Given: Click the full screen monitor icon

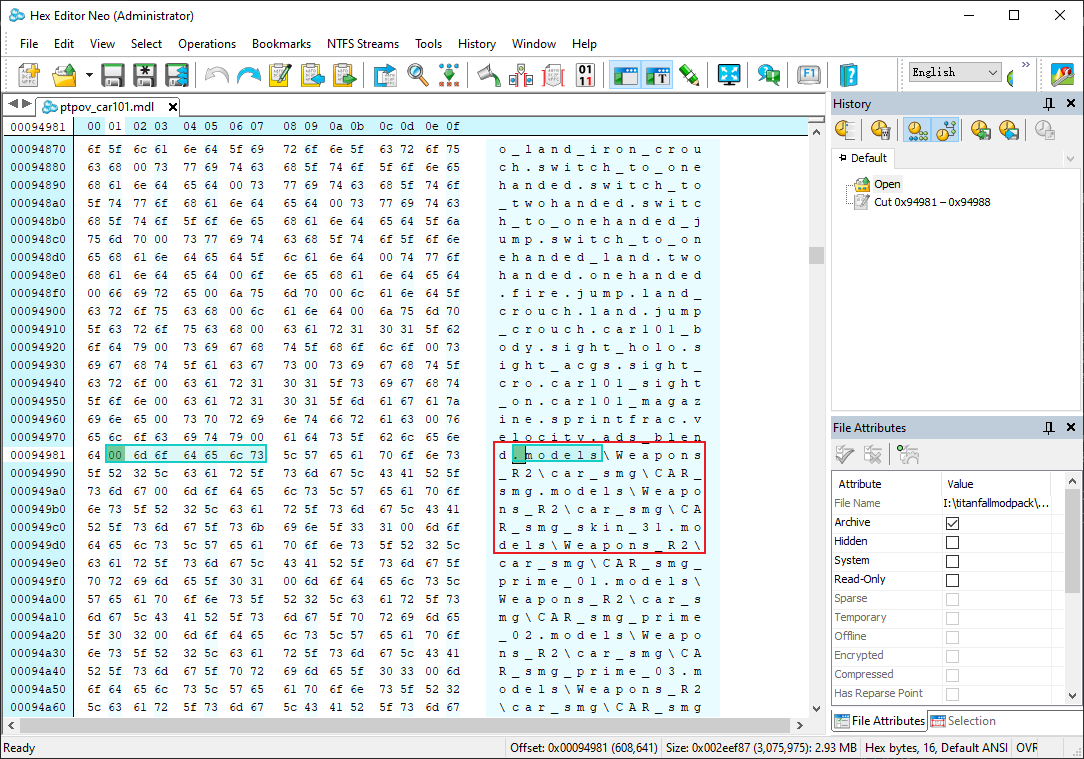Looking at the screenshot, I should coord(729,75).
